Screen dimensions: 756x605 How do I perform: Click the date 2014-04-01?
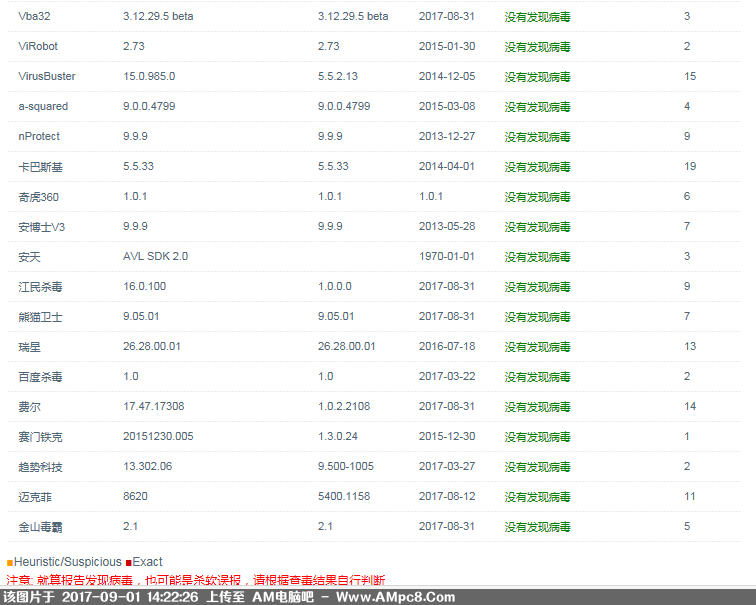[447, 166]
